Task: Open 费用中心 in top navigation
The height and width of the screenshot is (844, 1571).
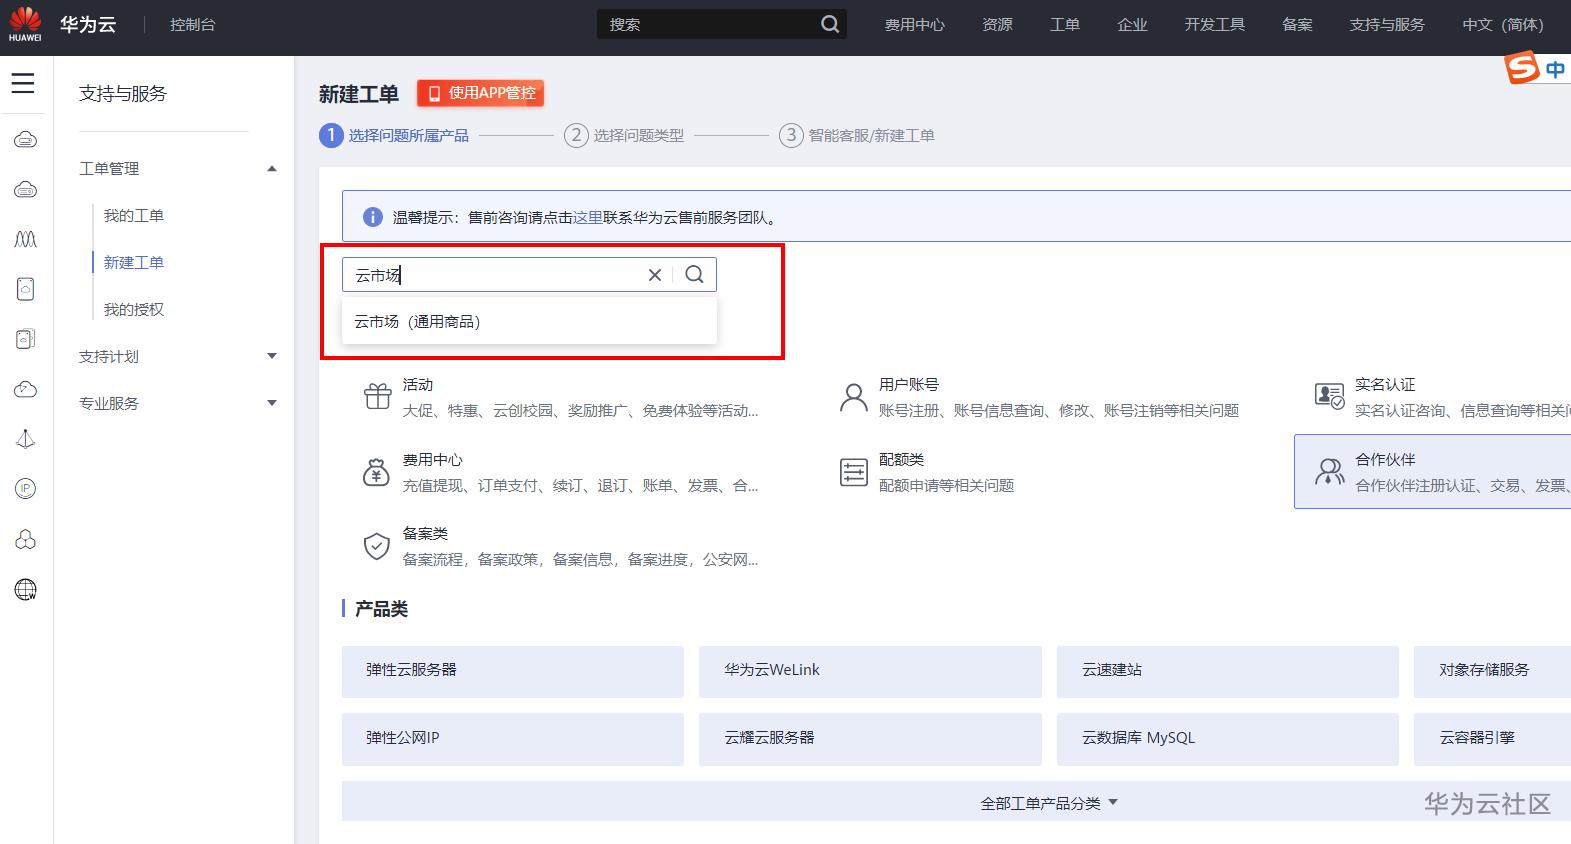Action: tap(914, 24)
